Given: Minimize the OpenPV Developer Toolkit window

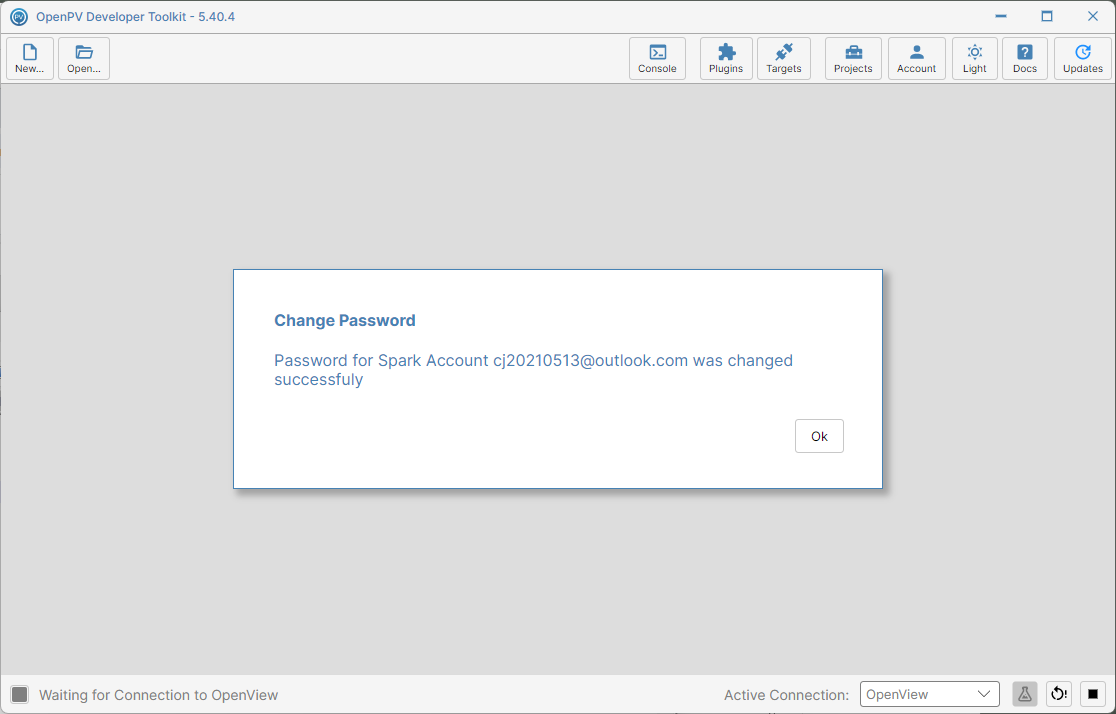Looking at the screenshot, I should [x=1001, y=16].
